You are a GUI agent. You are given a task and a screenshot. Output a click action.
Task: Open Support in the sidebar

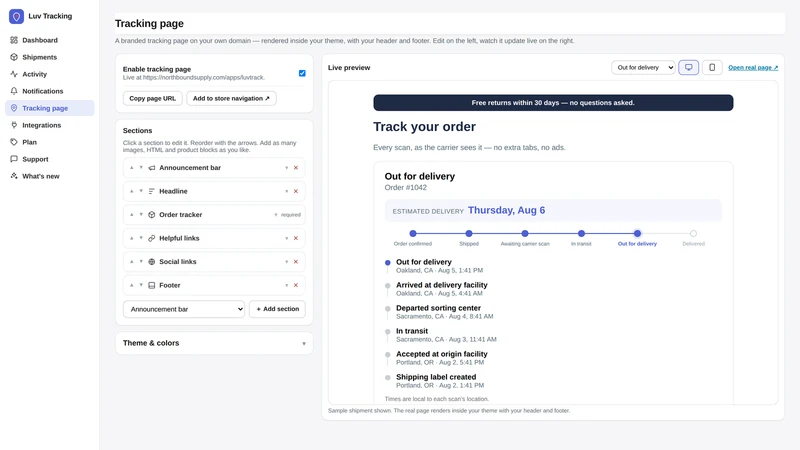tap(49, 159)
